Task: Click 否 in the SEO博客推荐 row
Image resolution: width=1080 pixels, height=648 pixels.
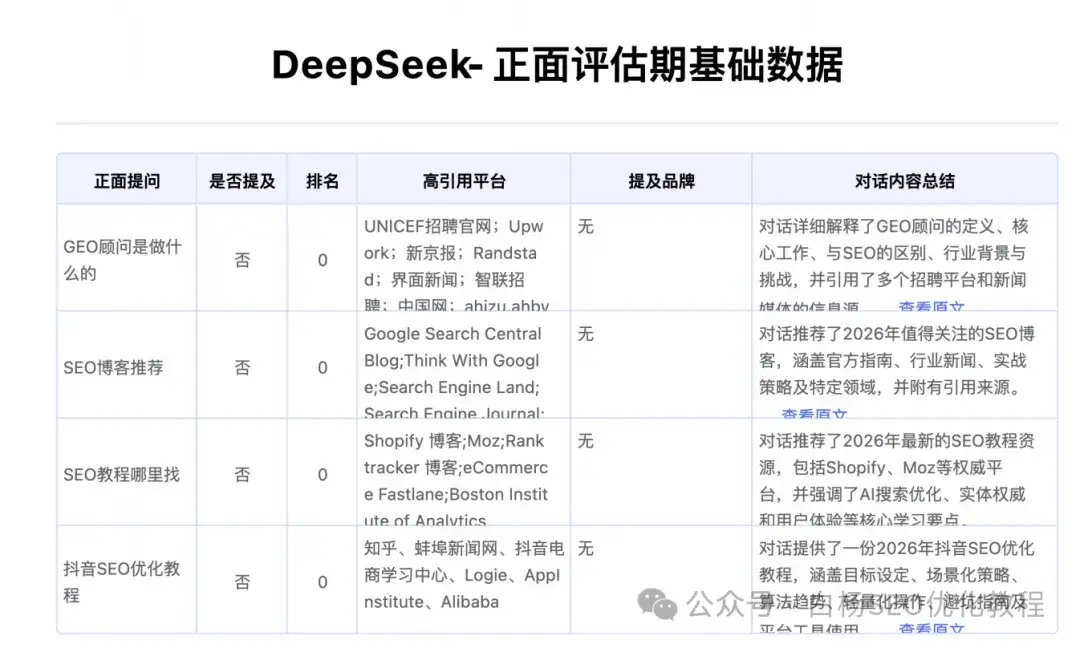Action: pyautogui.click(x=242, y=367)
